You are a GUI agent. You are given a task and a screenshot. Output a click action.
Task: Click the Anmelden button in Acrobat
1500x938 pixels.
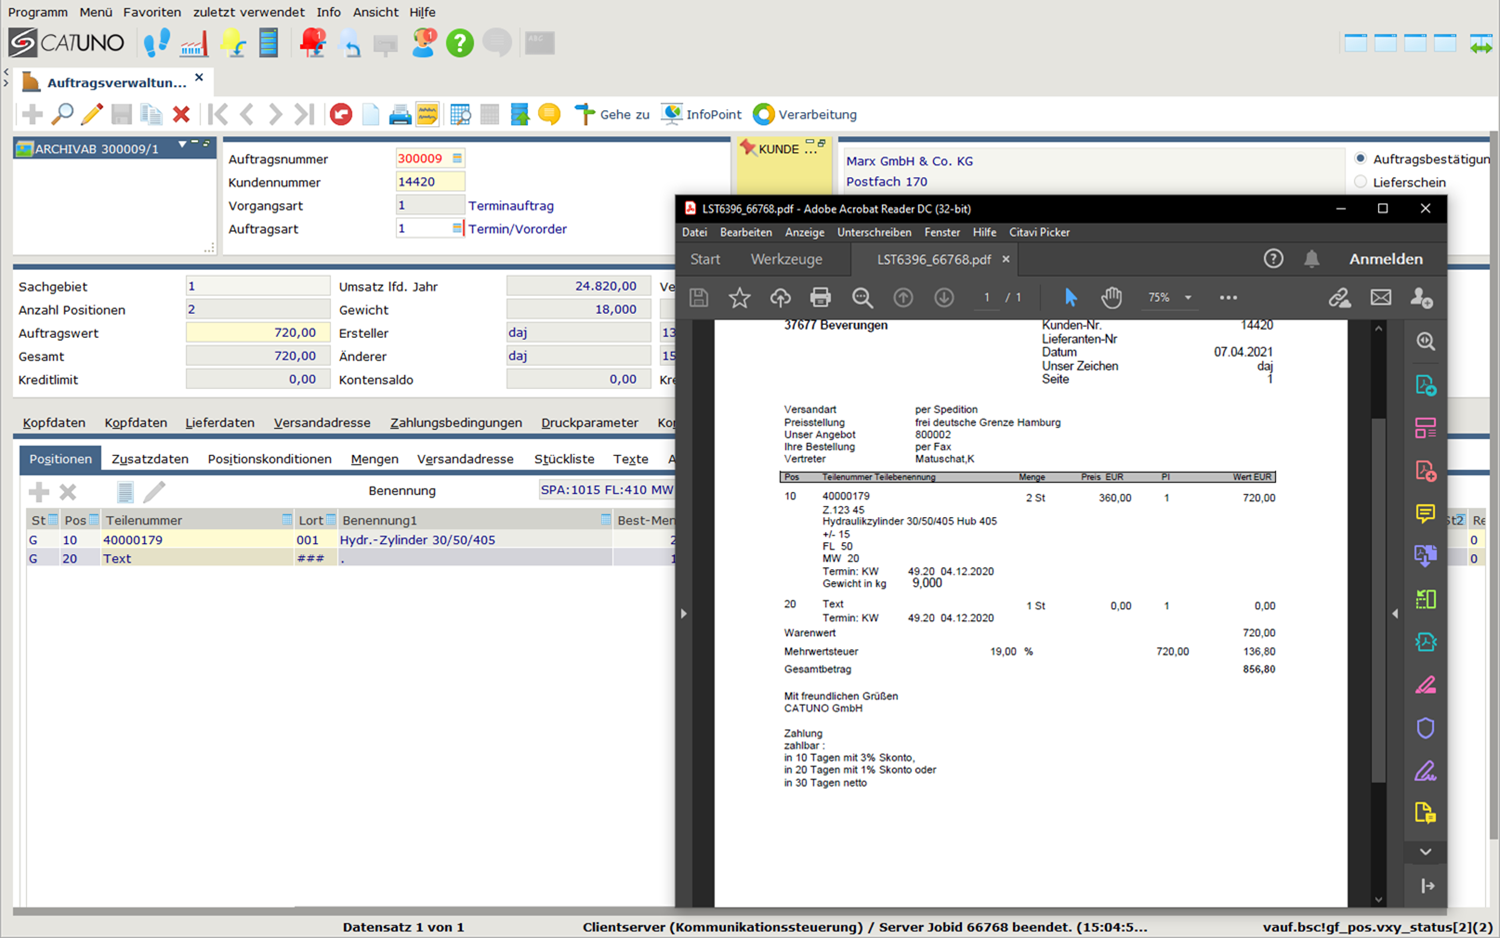pyautogui.click(x=1385, y=259)
